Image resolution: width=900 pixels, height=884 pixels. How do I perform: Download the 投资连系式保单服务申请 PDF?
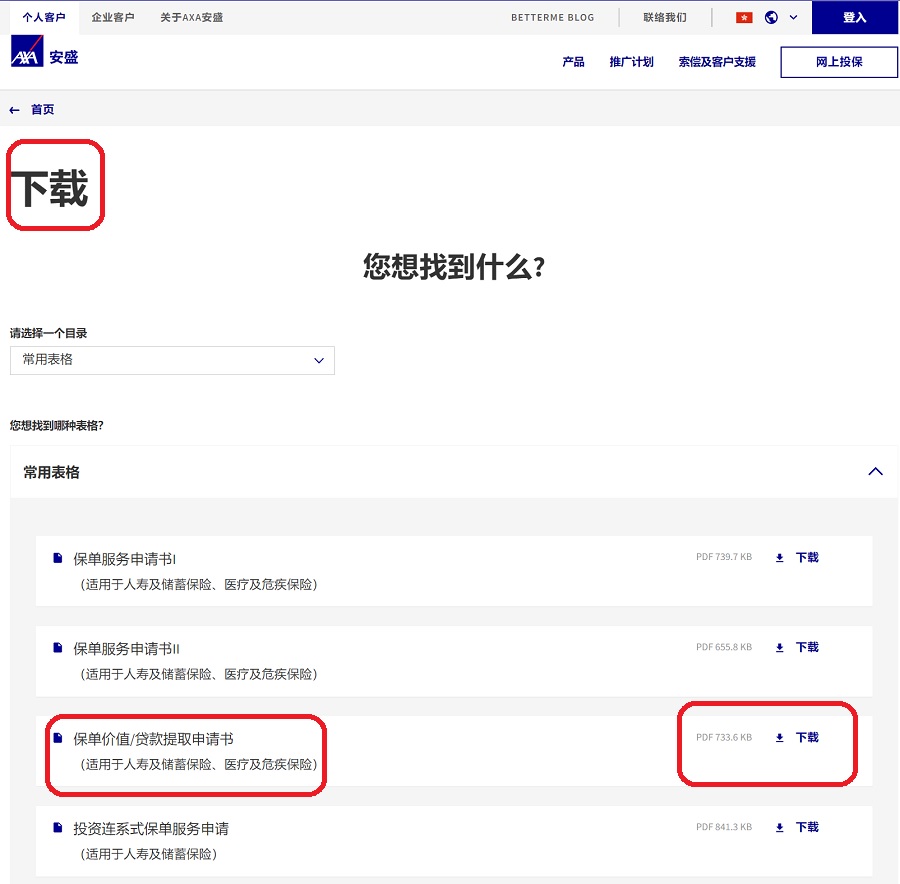806,828
